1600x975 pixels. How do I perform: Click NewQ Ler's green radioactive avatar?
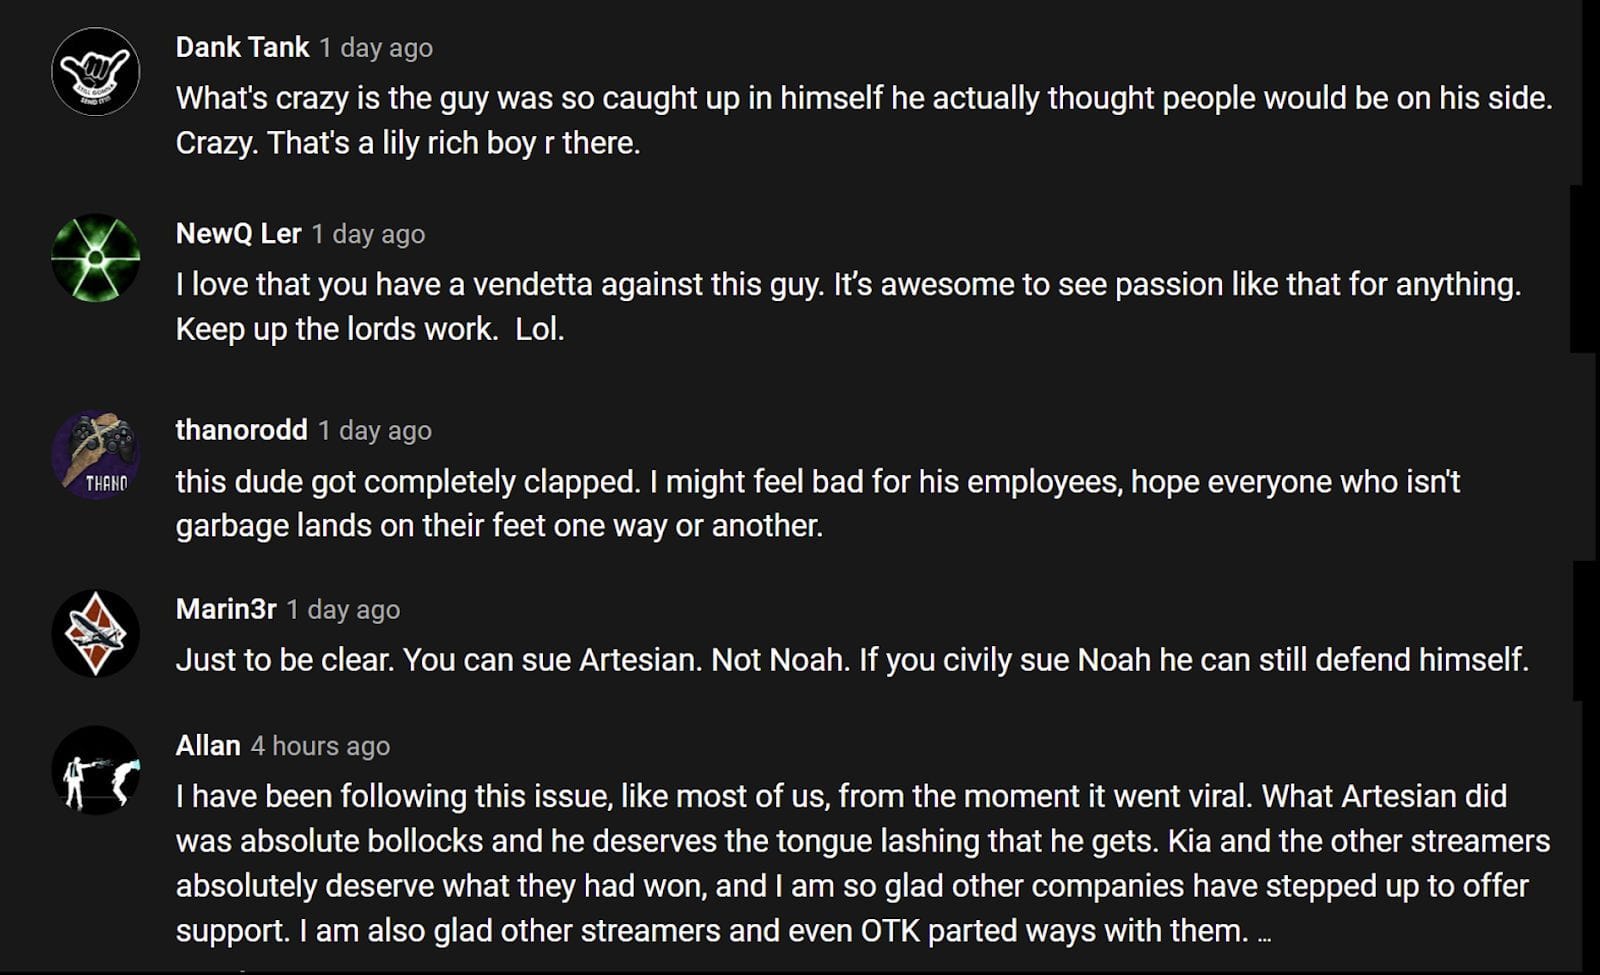click(95, 258)
